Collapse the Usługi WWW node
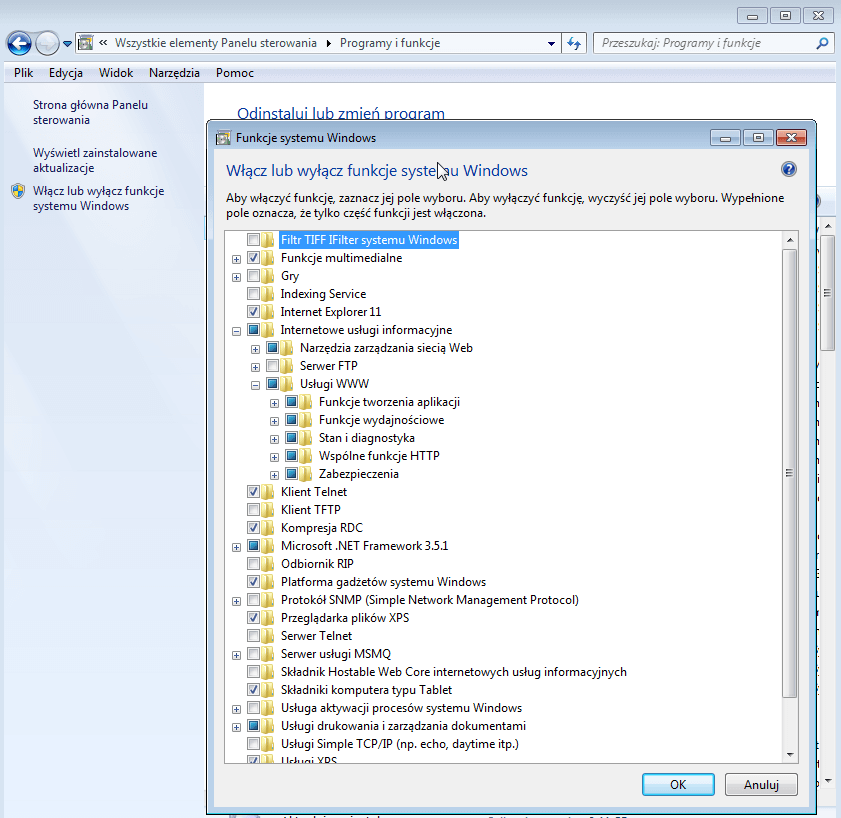Image resolution: width=841 pixels, height=818 pixels. coord(255,386)
